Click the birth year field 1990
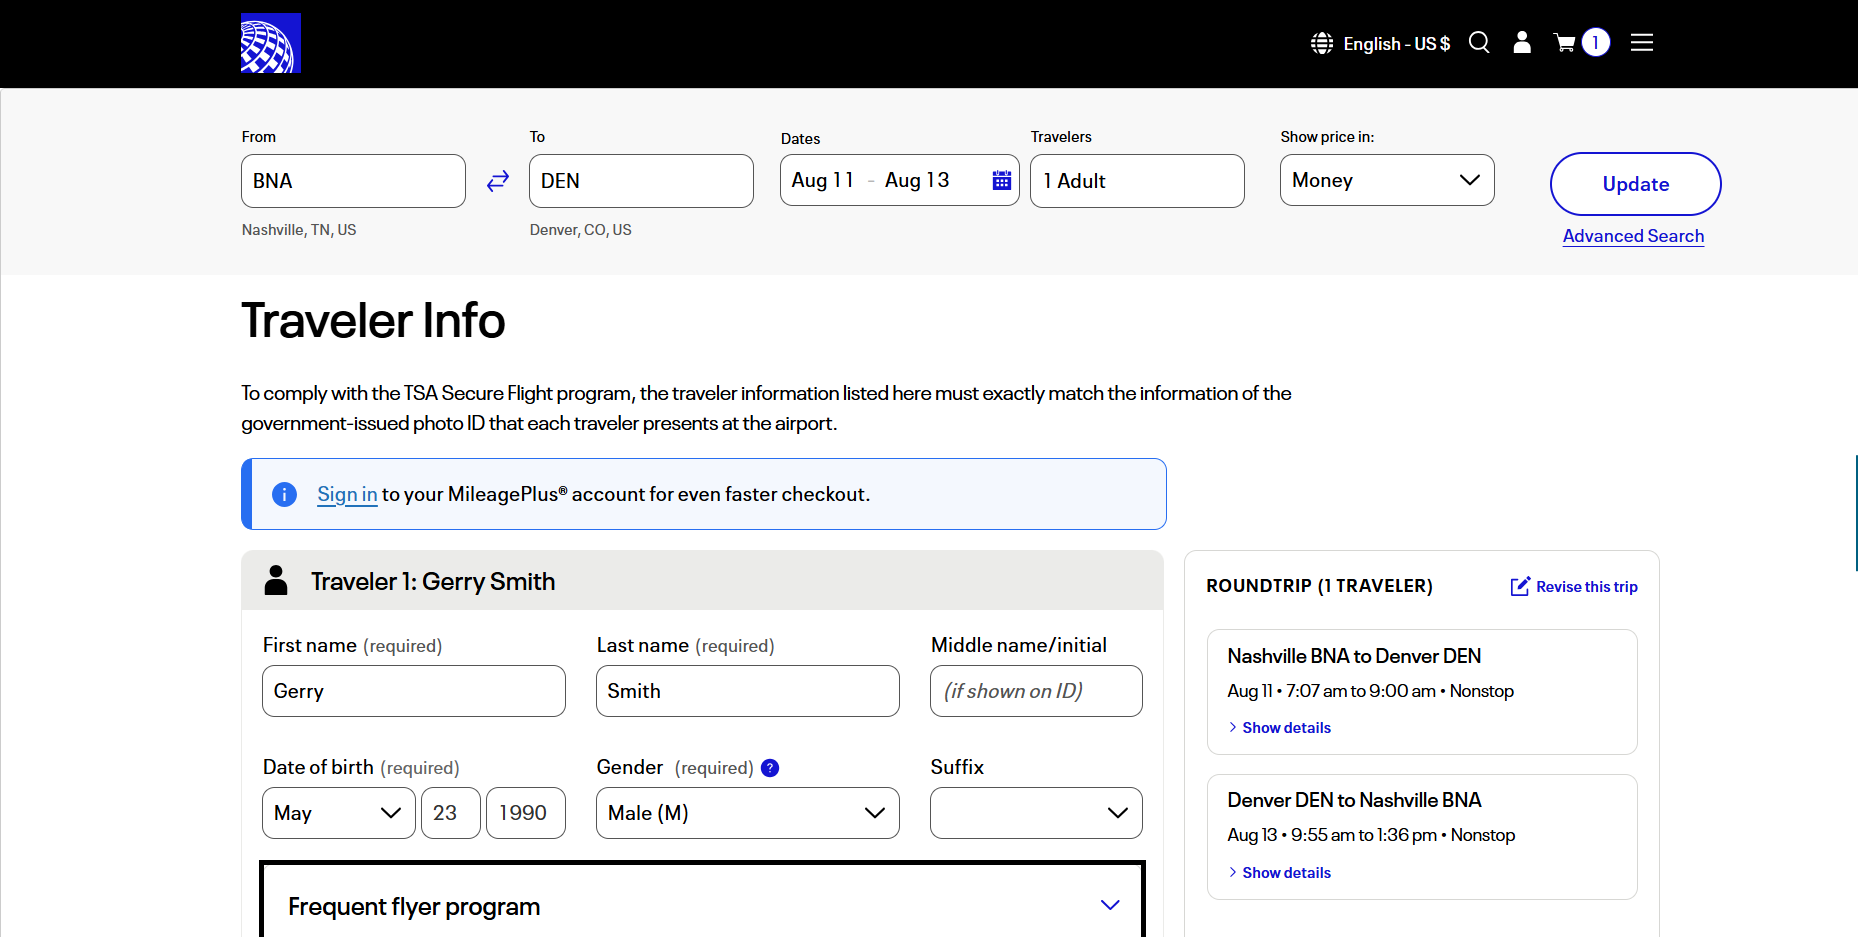The height and width of the screenshot is (937, 1858). 526,813
